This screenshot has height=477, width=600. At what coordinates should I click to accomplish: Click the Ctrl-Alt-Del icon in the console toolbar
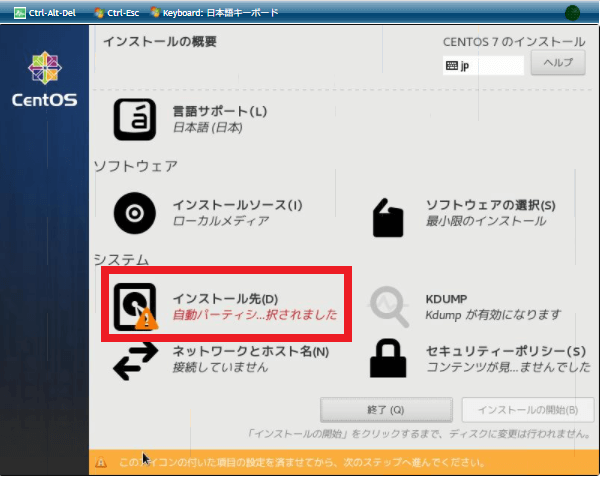click(20, 13)
